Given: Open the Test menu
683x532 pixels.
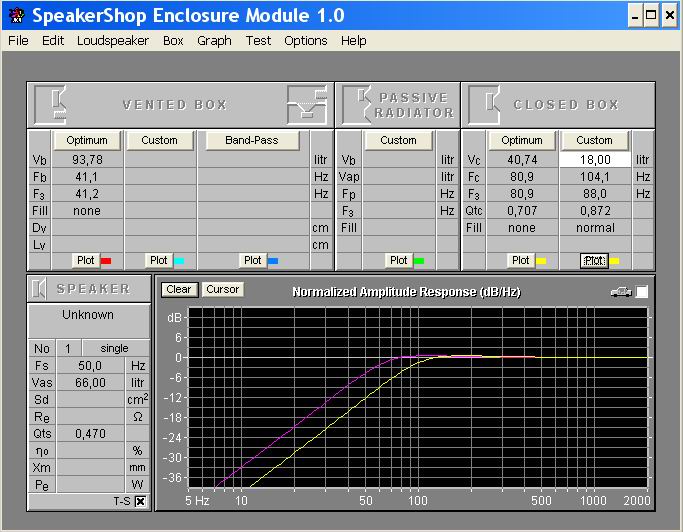Looking at the screenshot, I should click(258, 41).
